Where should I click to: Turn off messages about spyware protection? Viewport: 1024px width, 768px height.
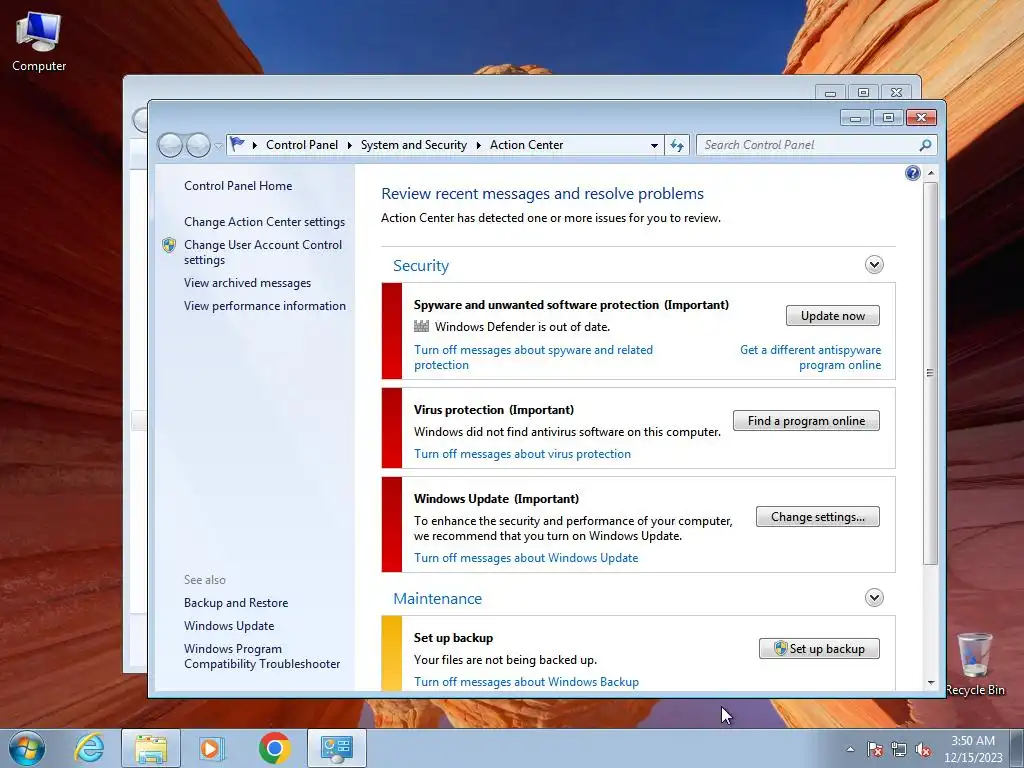point(534,357)
